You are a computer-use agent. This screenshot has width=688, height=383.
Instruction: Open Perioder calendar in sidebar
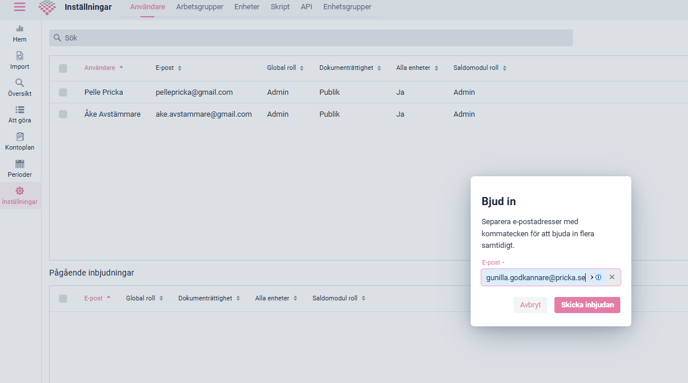19,169
